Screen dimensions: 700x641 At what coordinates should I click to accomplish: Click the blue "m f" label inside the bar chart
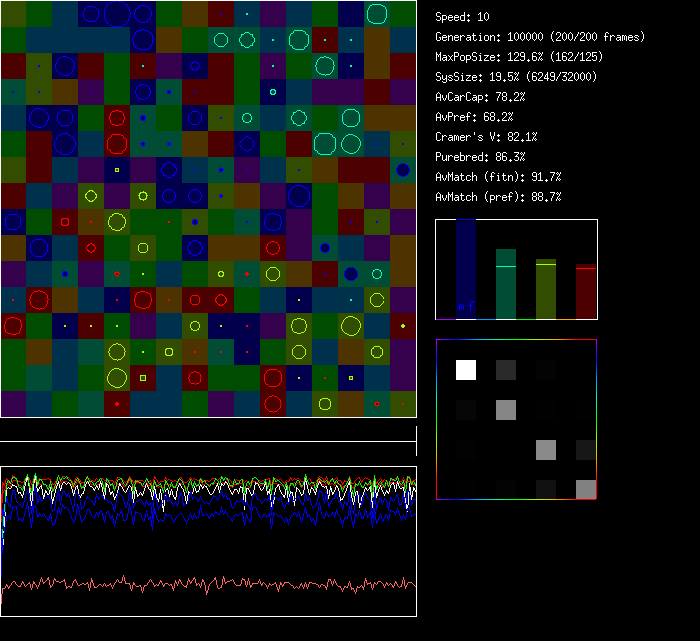466,307
